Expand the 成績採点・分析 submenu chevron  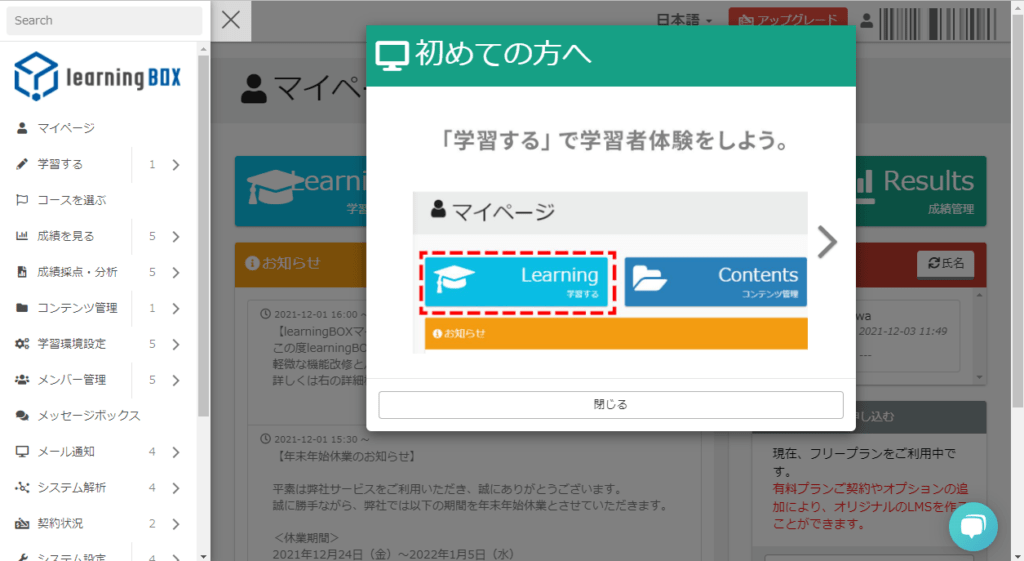click(x=176, y=272)
